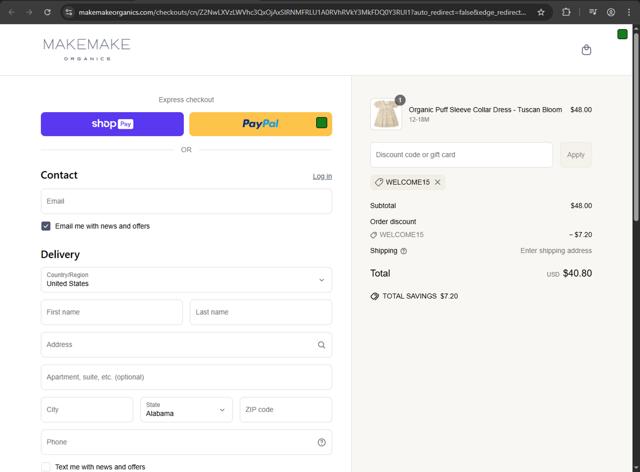Click the MAKEMAKE Organics logo
Screen dimensions: 640x472
(x=87, y=49)
